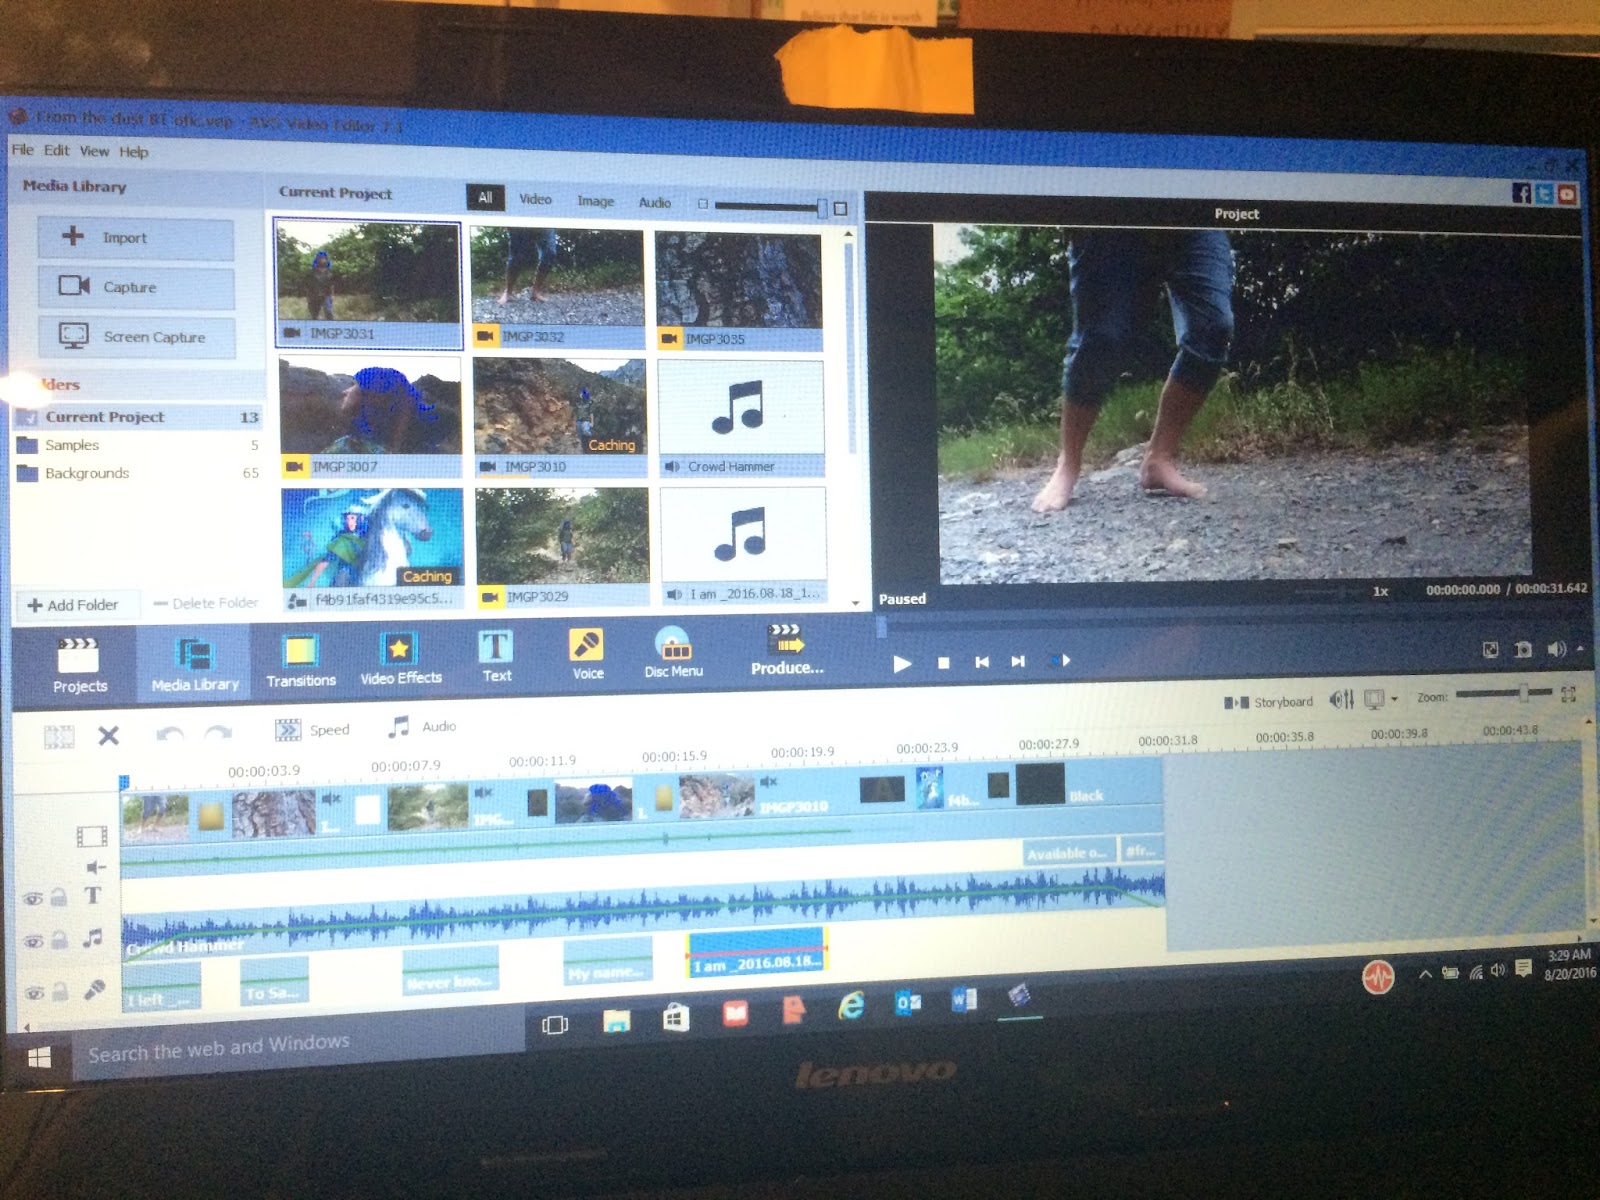Open the timeline Audio tool
Screen dimensions: 1600x1200
point(422,727)
